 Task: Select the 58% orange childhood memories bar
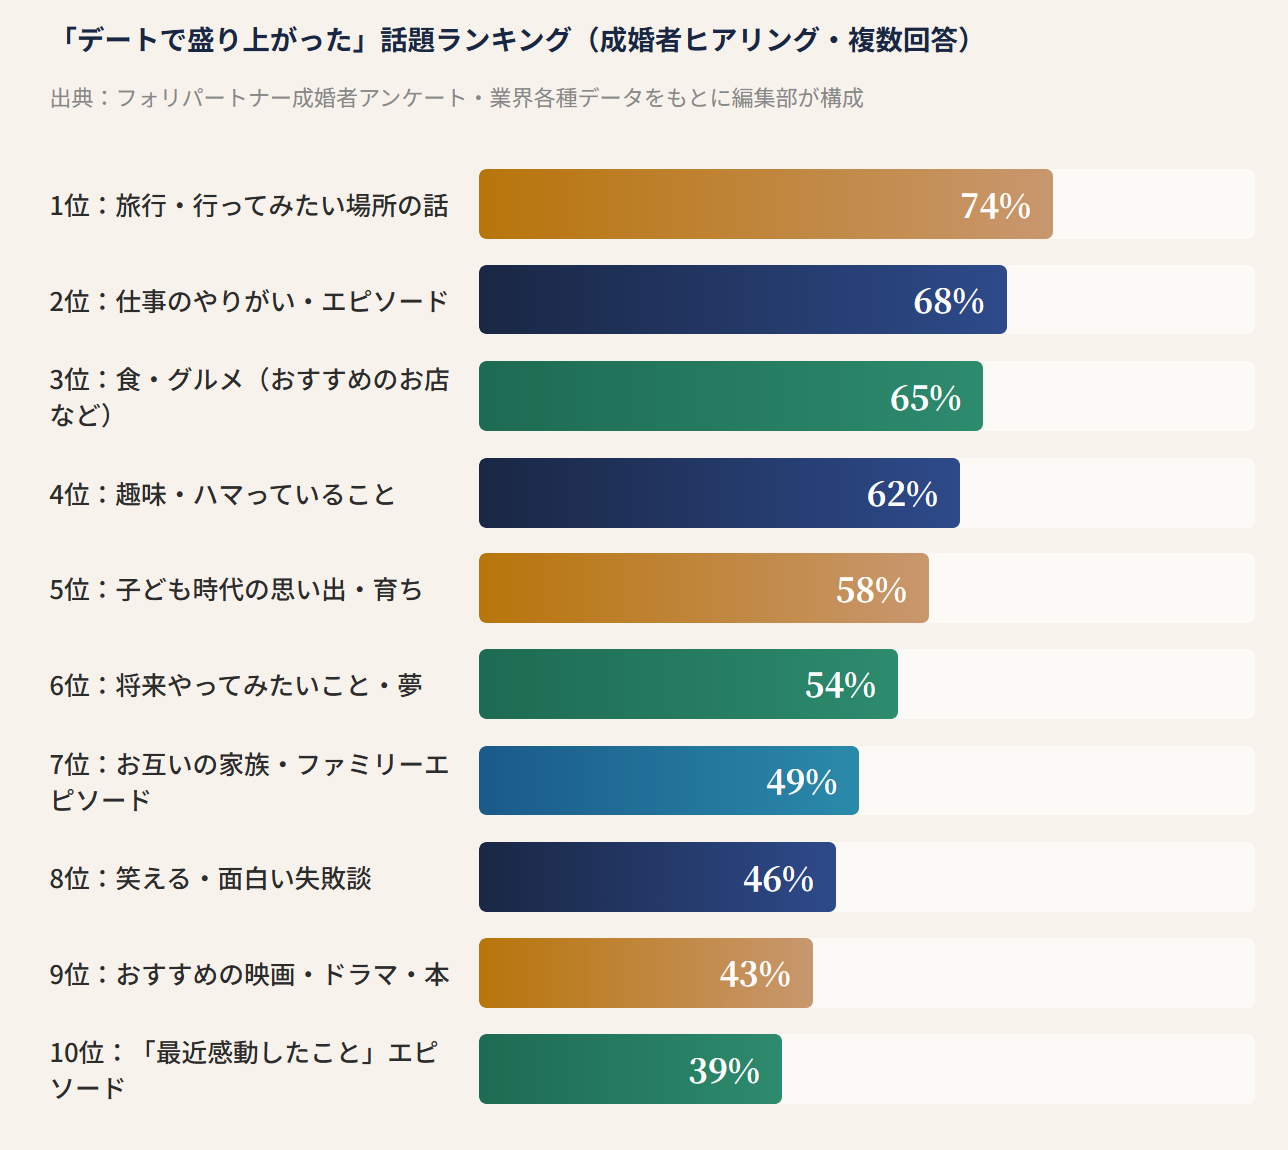(x=703, y=588)
